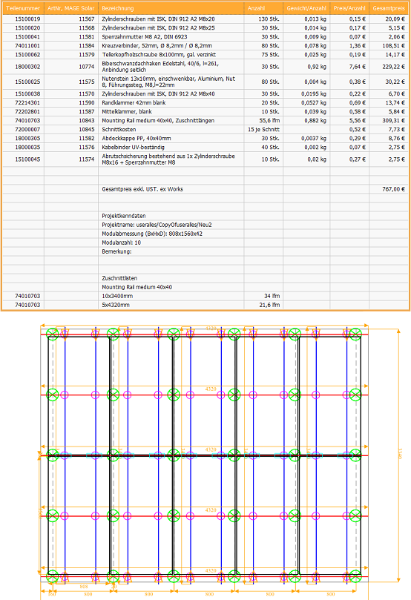The height and width of the screenshot is (600, 411).
Task: Select the Nutenstein 13x10mm description cell
Action: point(171,82)
